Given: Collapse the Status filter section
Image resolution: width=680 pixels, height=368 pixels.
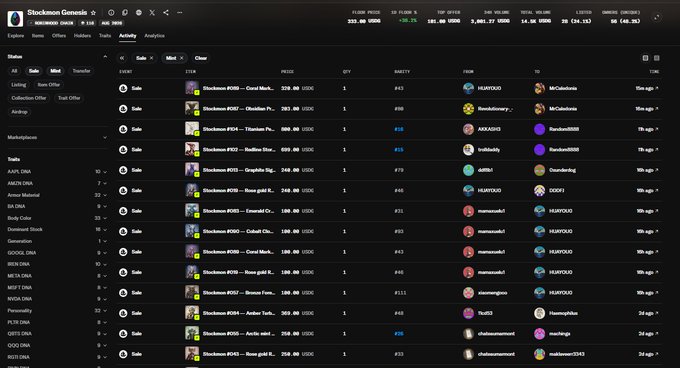Looking at the screenshot, I should [x=105, y=57].
